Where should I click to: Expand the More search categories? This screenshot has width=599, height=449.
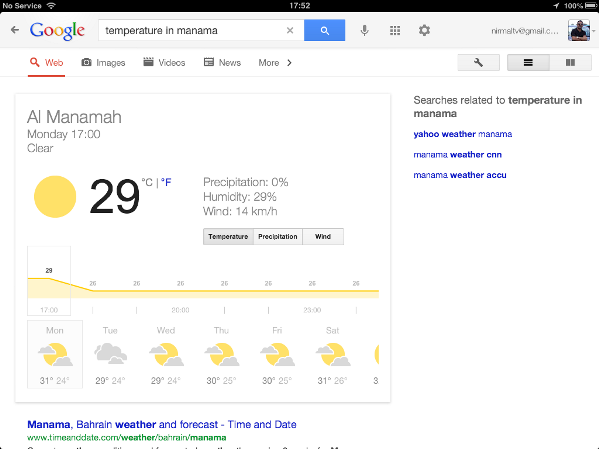point(269,63)
